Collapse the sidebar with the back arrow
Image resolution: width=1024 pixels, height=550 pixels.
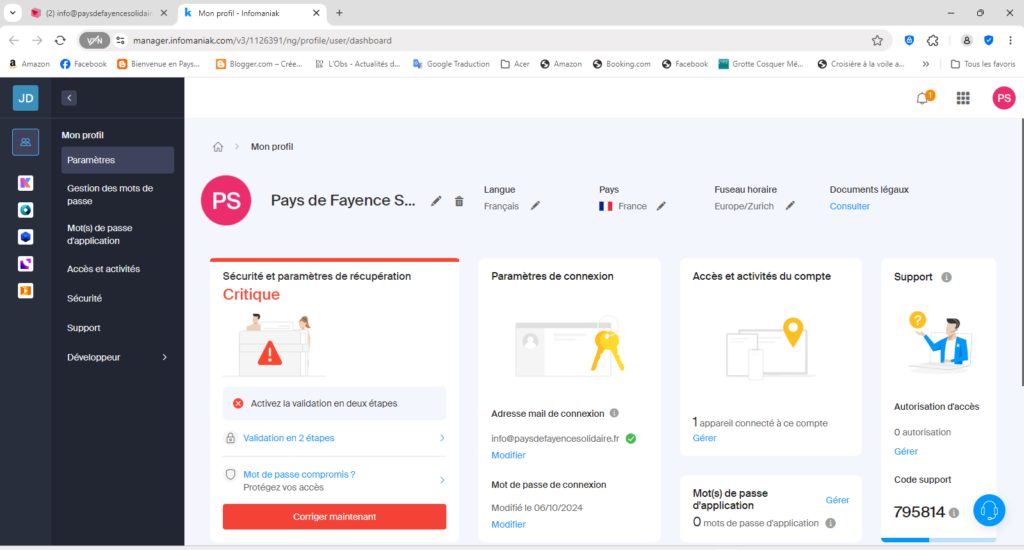[69, 98]
